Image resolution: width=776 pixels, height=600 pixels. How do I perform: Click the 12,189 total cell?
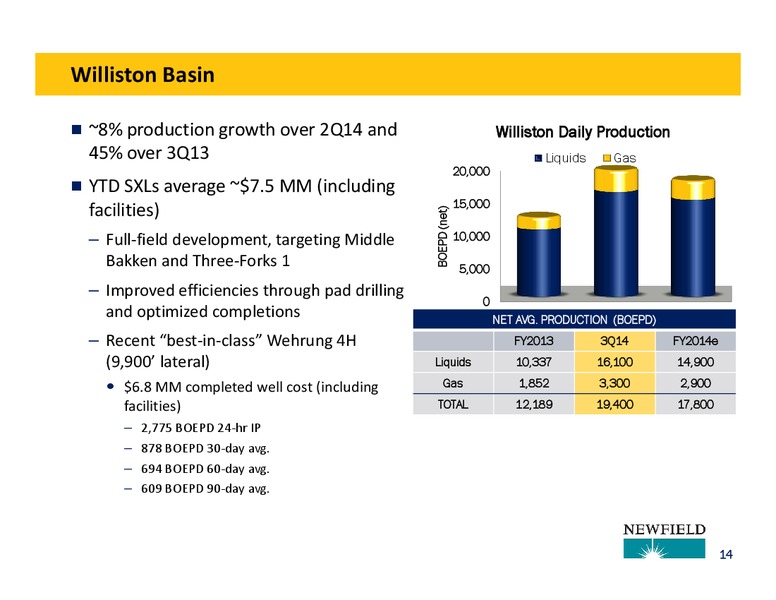(x=534, y=404)
